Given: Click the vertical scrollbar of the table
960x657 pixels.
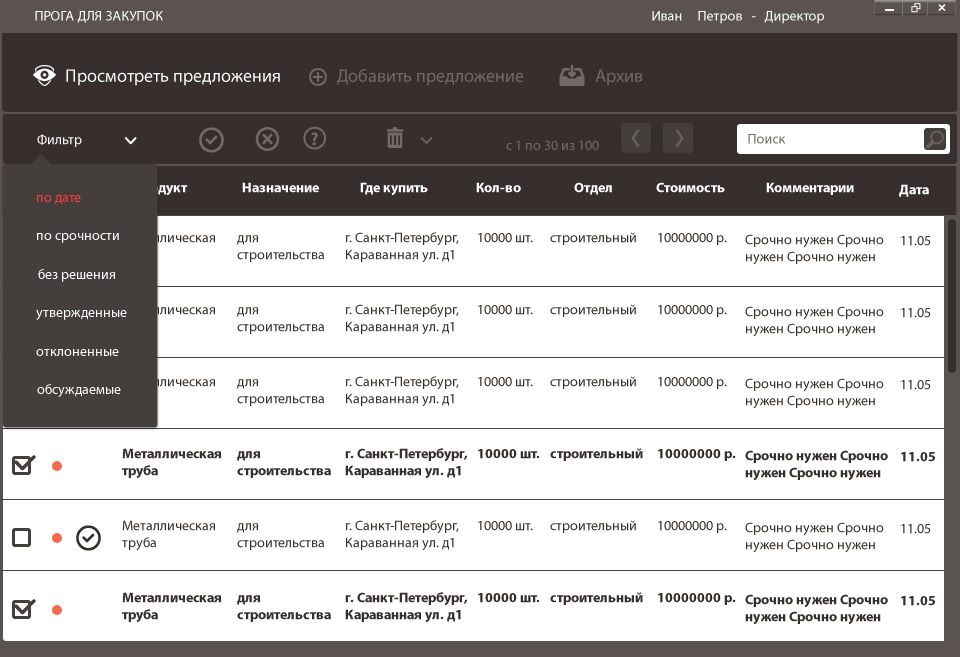Looking at the screenshot, I should pyautogui.click(x=952, y=295).
